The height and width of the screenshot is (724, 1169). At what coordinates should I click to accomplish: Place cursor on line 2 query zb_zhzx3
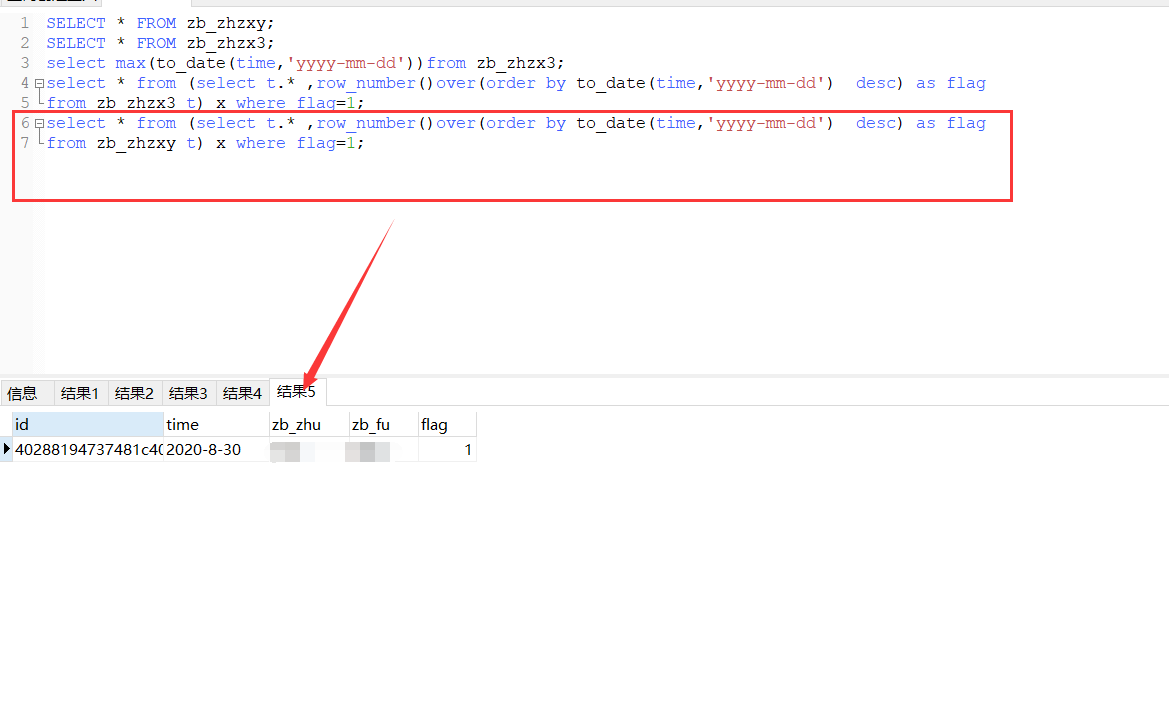coord(160,43)
